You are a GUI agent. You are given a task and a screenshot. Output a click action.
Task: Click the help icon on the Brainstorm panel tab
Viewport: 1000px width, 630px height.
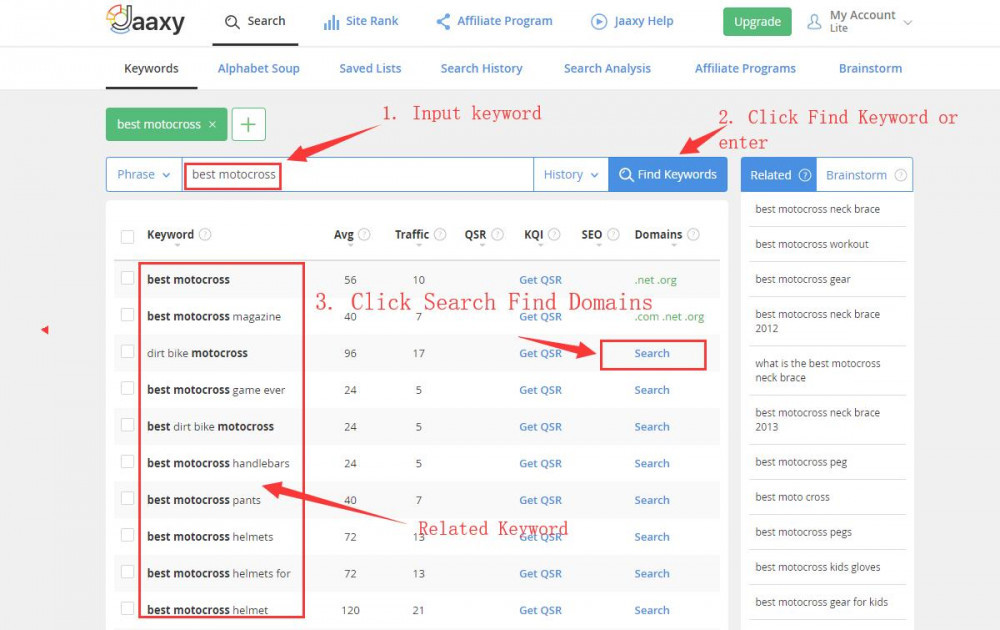[x=901, y=175]
